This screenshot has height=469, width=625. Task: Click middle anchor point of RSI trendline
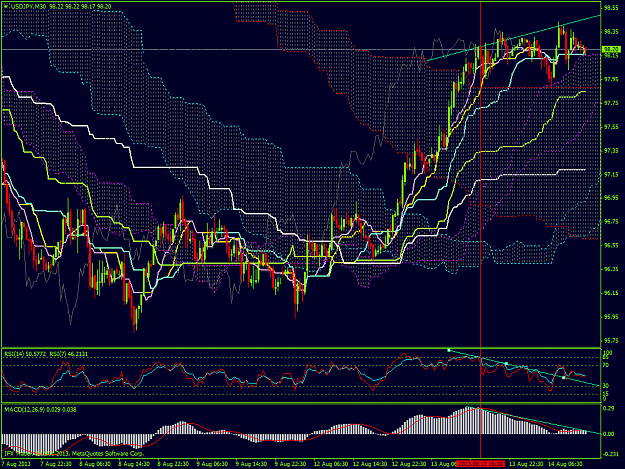pyautogui.click(x=506, y=363)
